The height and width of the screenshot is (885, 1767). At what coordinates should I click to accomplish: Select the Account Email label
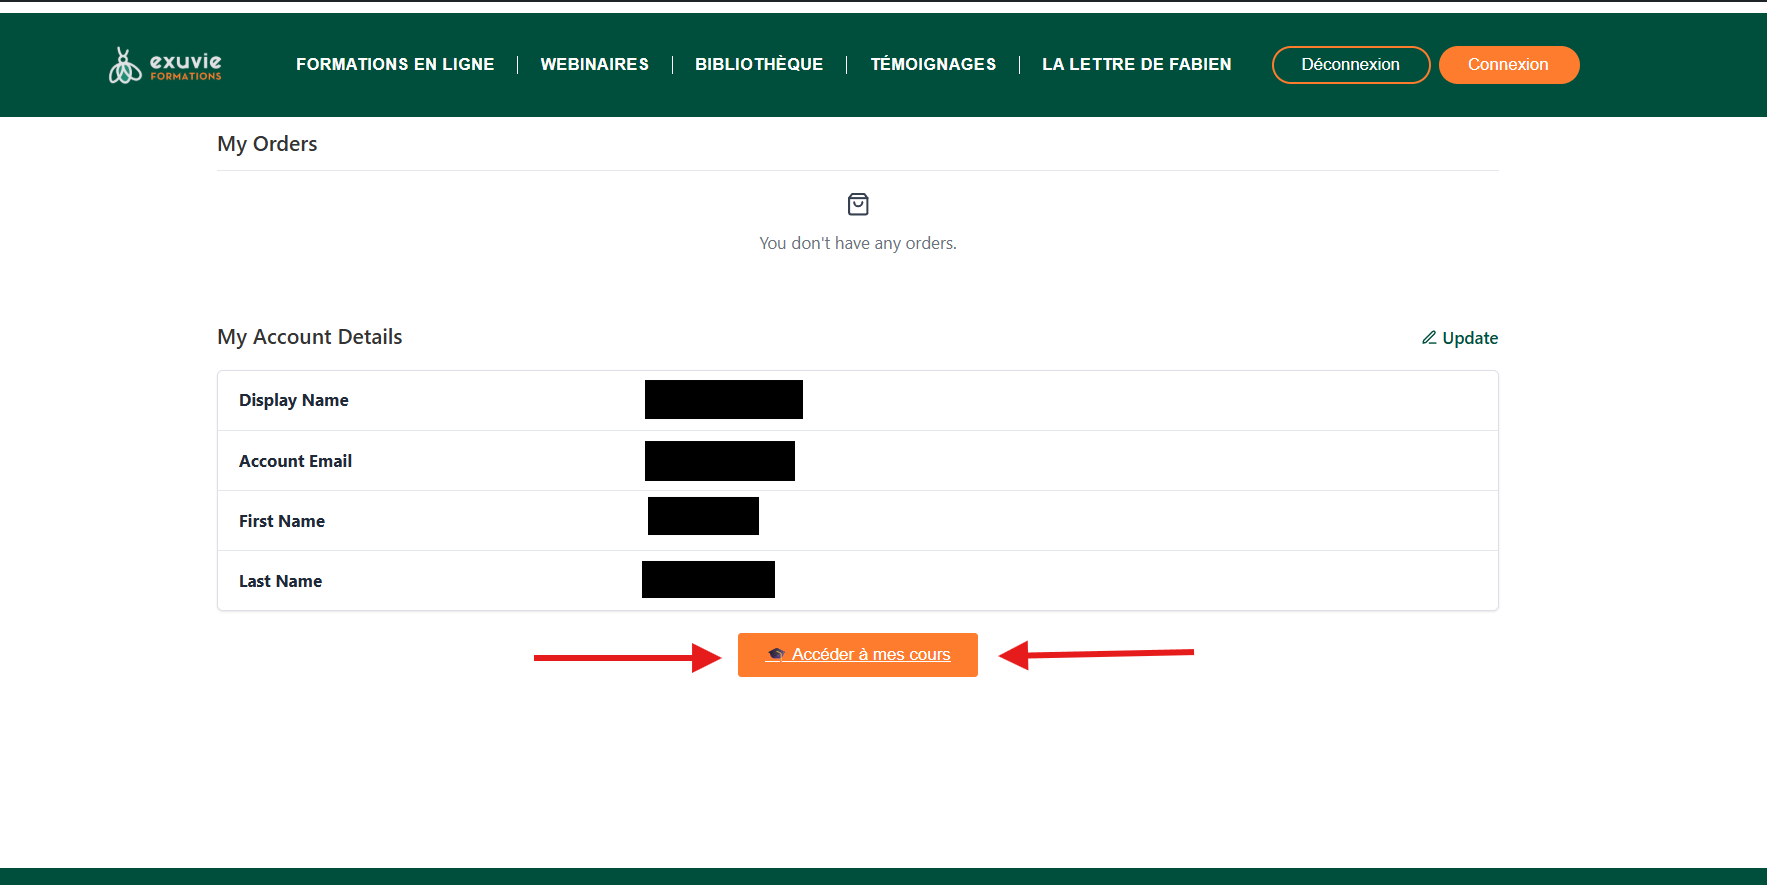(295, 461)
